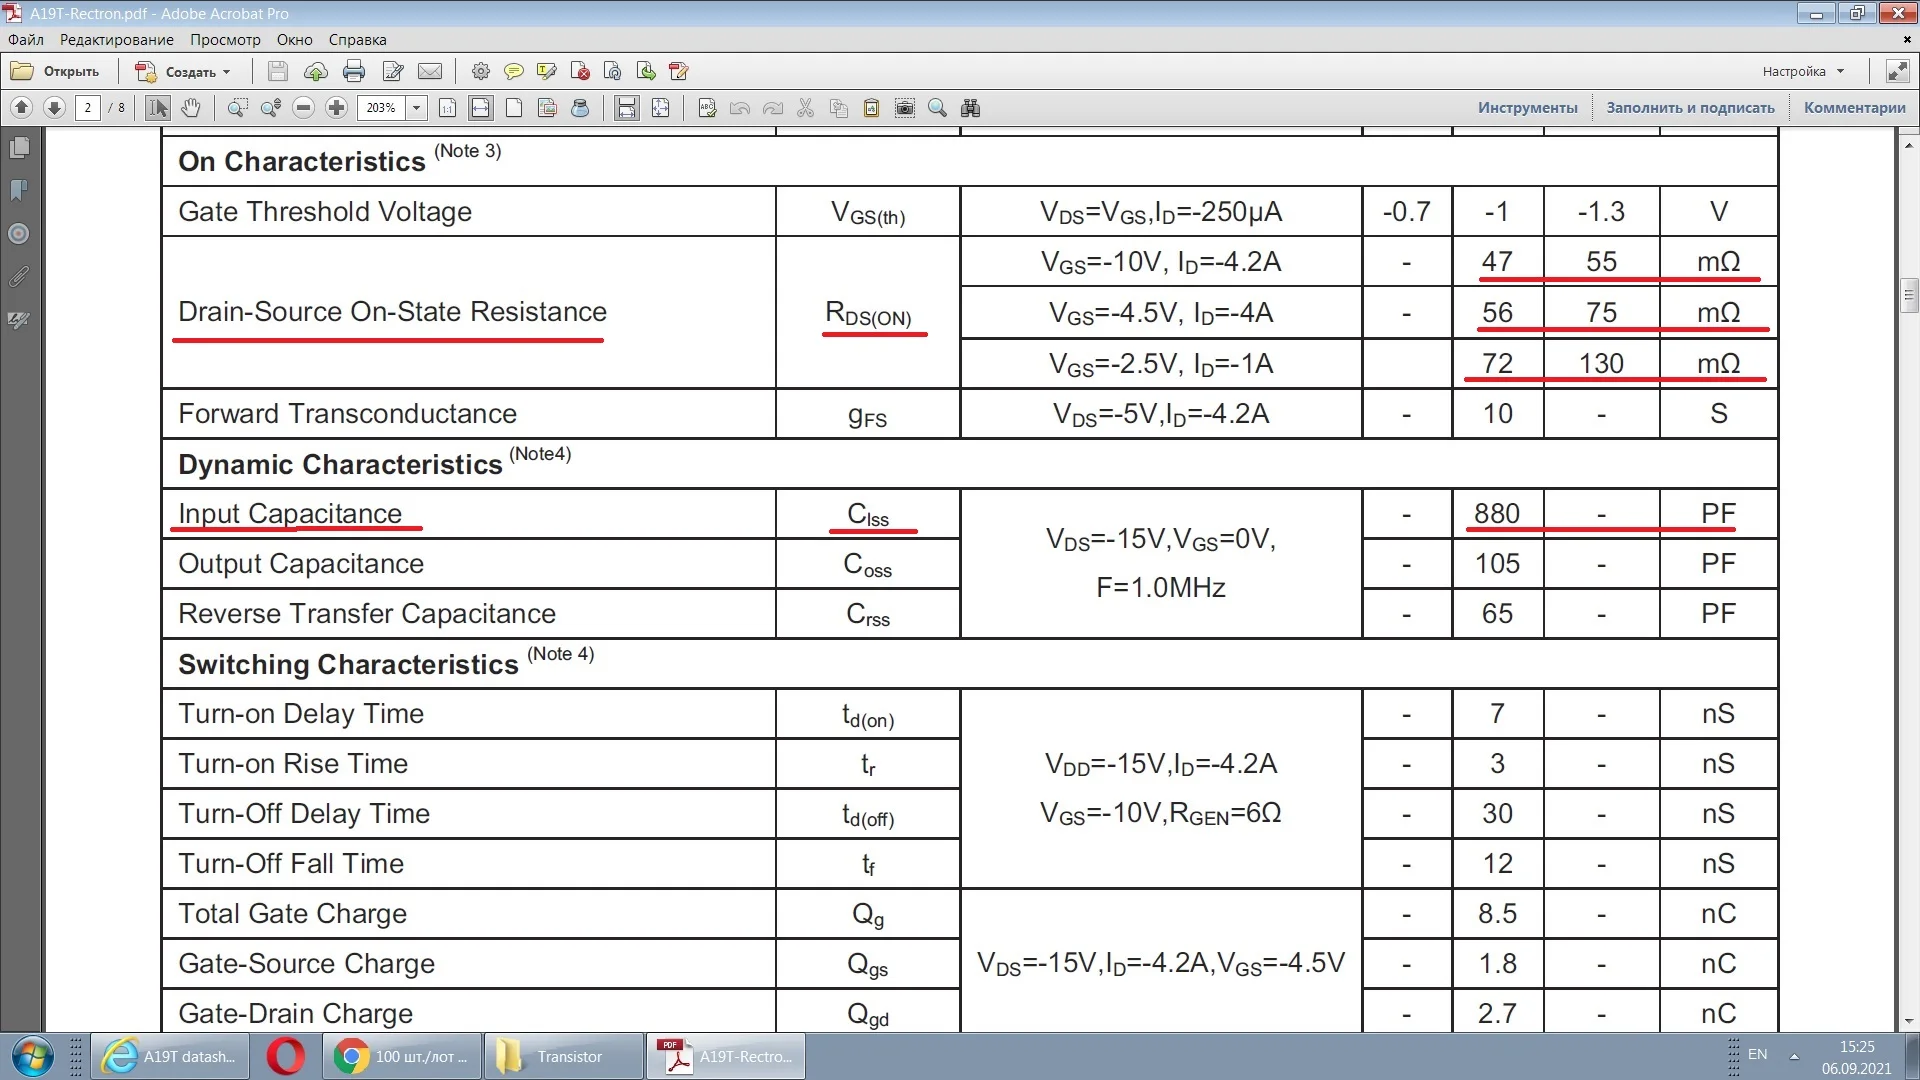Open the attachments paperclip panel

19,277
